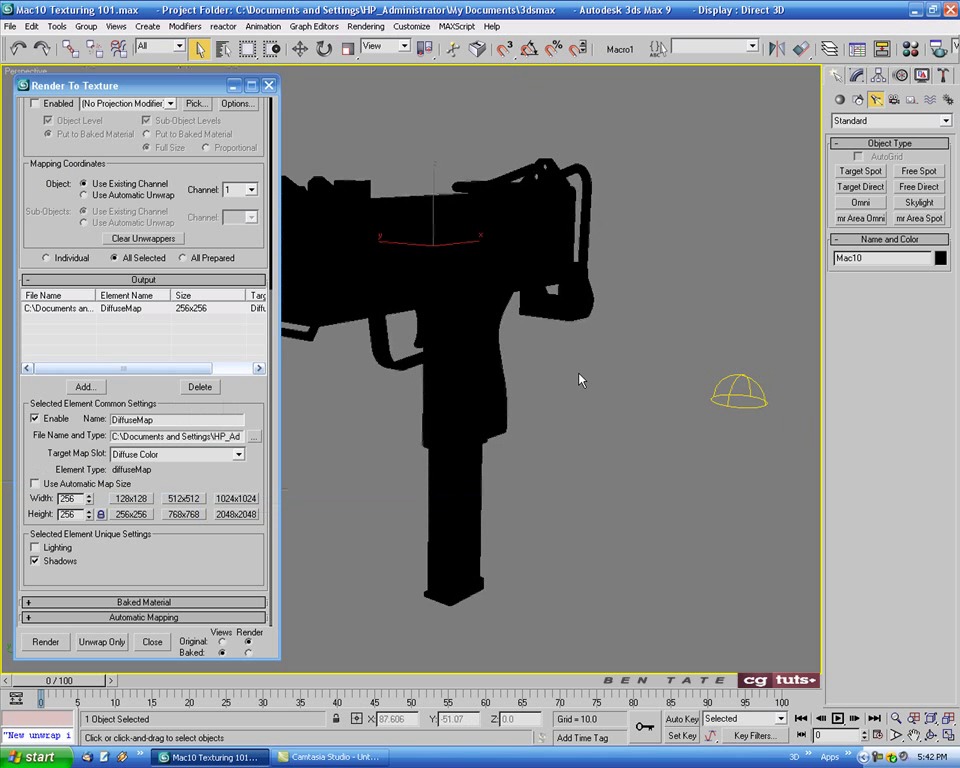The height and width of the screenshot is (768, 960).
Task: Switch to the Utilities hammer tab
Action: 943,75
